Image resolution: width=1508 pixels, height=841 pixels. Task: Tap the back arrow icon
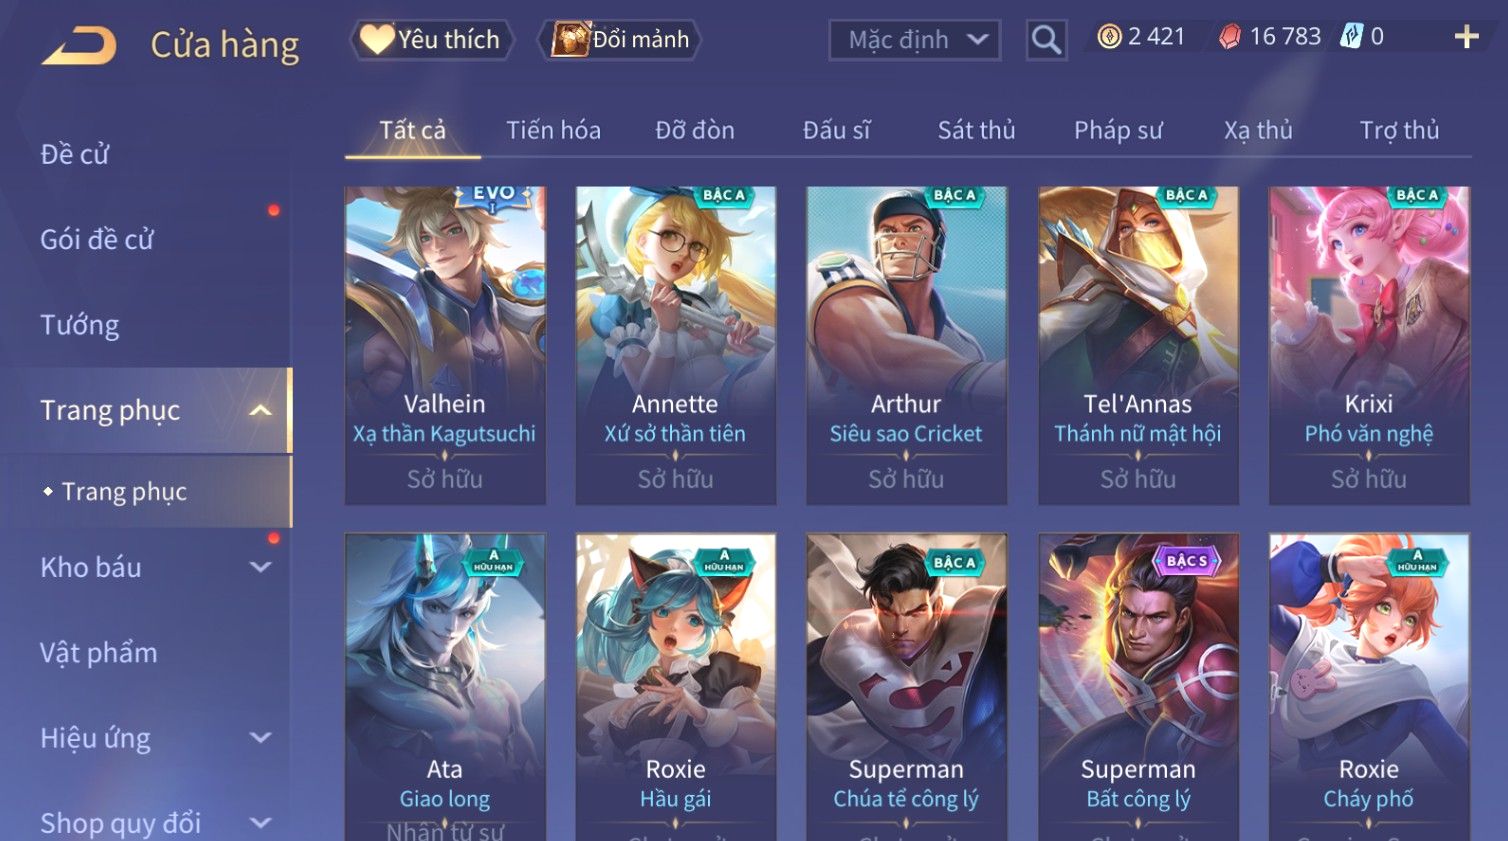pyautogui.click(x=79, y=45)
